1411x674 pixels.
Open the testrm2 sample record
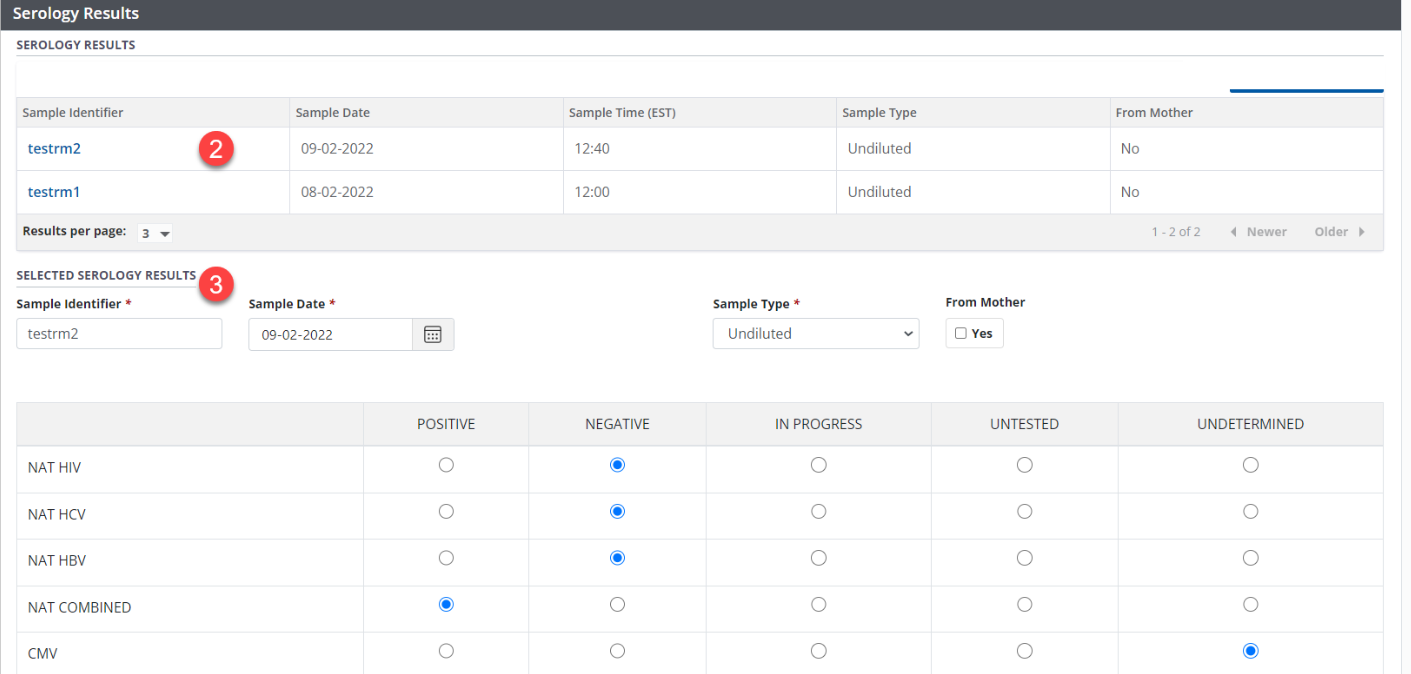pos(54,149)
